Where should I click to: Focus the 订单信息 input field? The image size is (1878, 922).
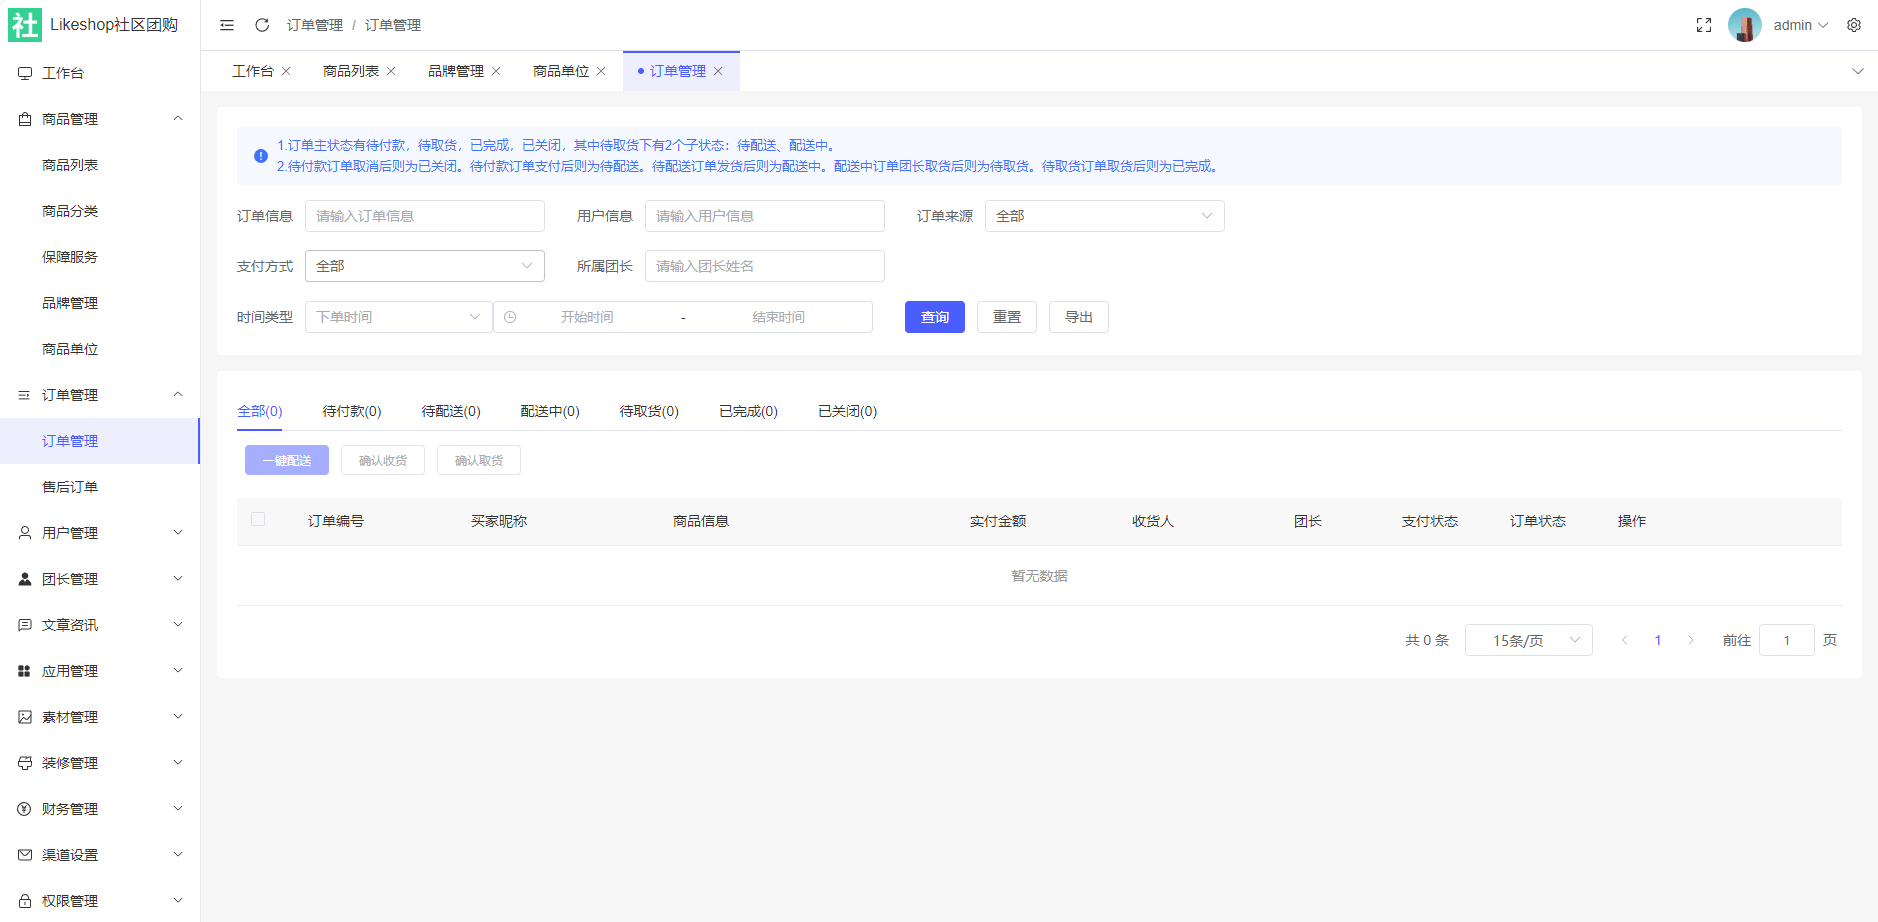[x=424, y=216]
